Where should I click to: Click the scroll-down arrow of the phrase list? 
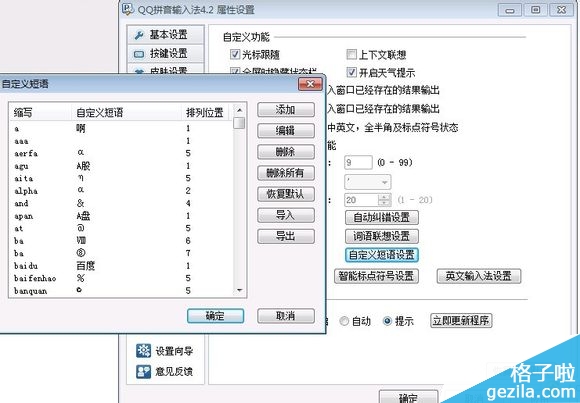tap(239, 290)
